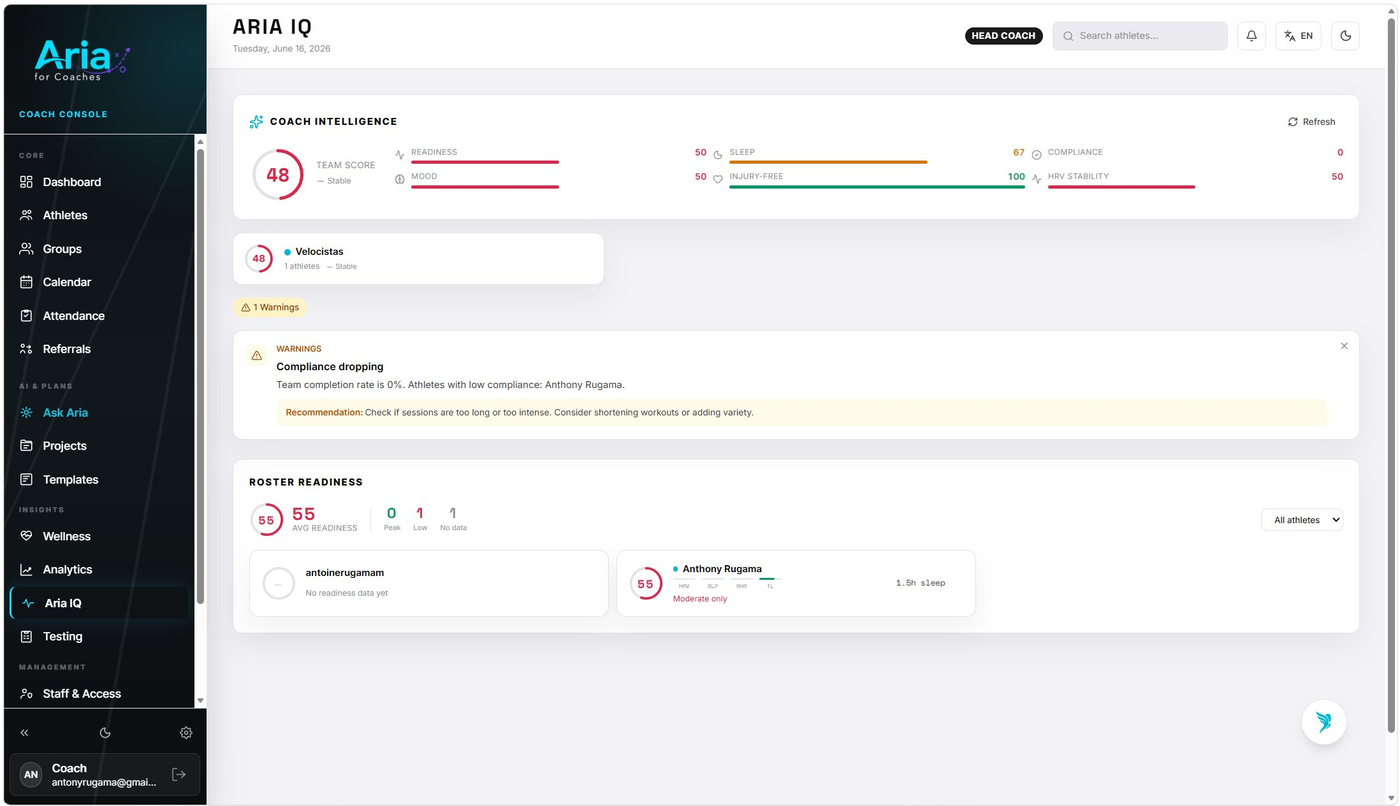
Task: Dismiss the Compliance dropping warning
Action: [x=1344, y=346]
